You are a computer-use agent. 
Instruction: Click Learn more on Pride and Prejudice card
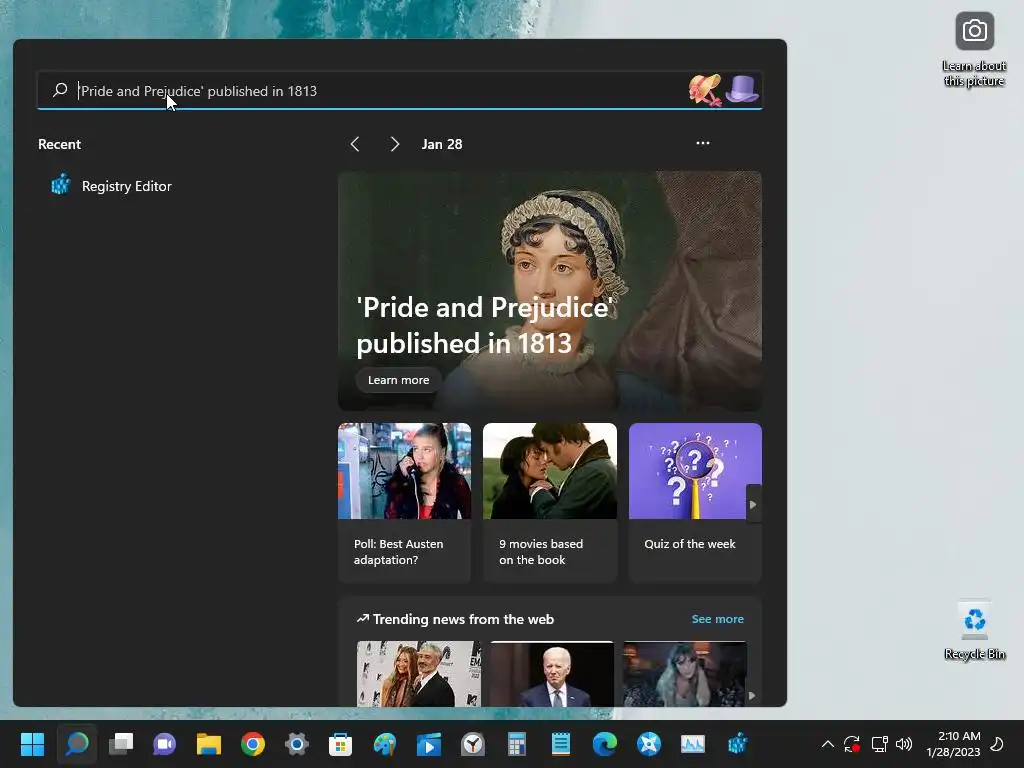[398, 380]
